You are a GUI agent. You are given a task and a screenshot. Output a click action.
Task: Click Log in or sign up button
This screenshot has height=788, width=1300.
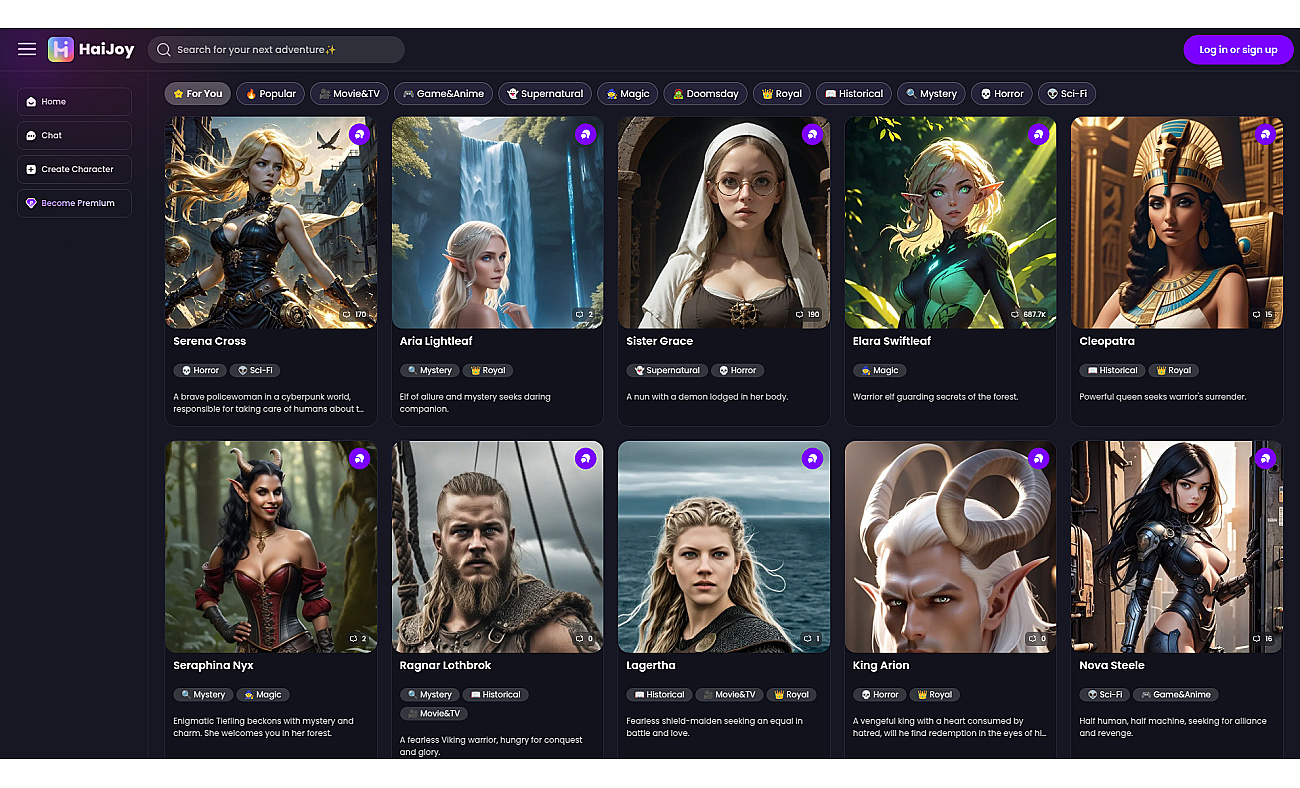[x=1238, y=49]
